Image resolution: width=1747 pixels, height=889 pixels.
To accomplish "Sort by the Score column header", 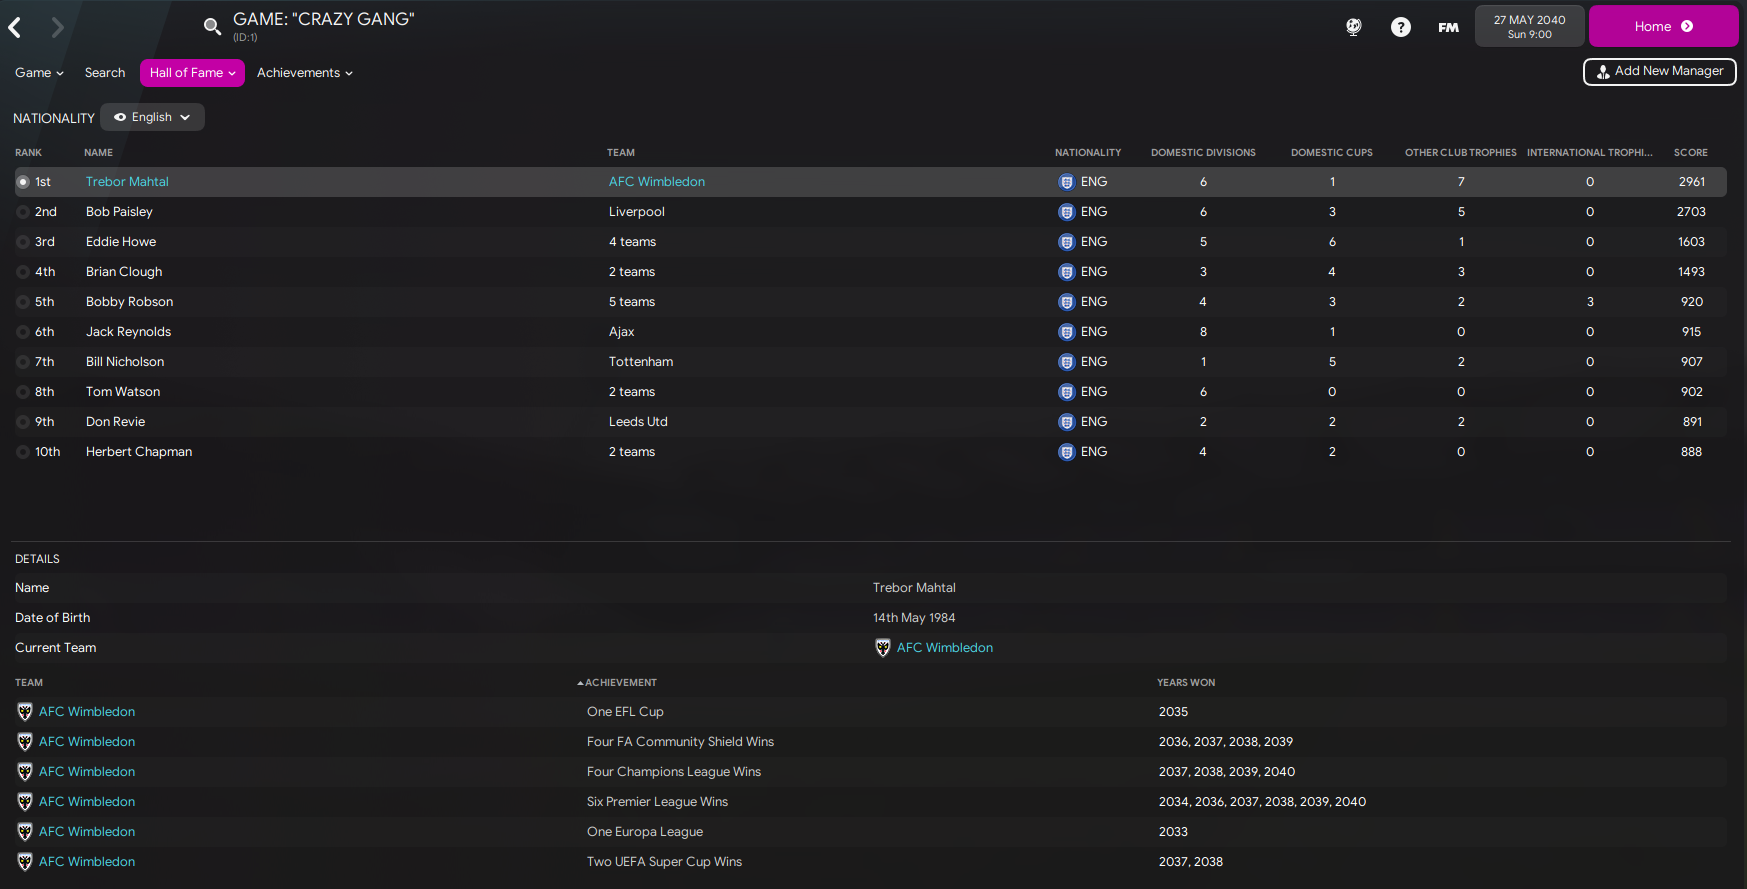I will (x=1690, y=153).
